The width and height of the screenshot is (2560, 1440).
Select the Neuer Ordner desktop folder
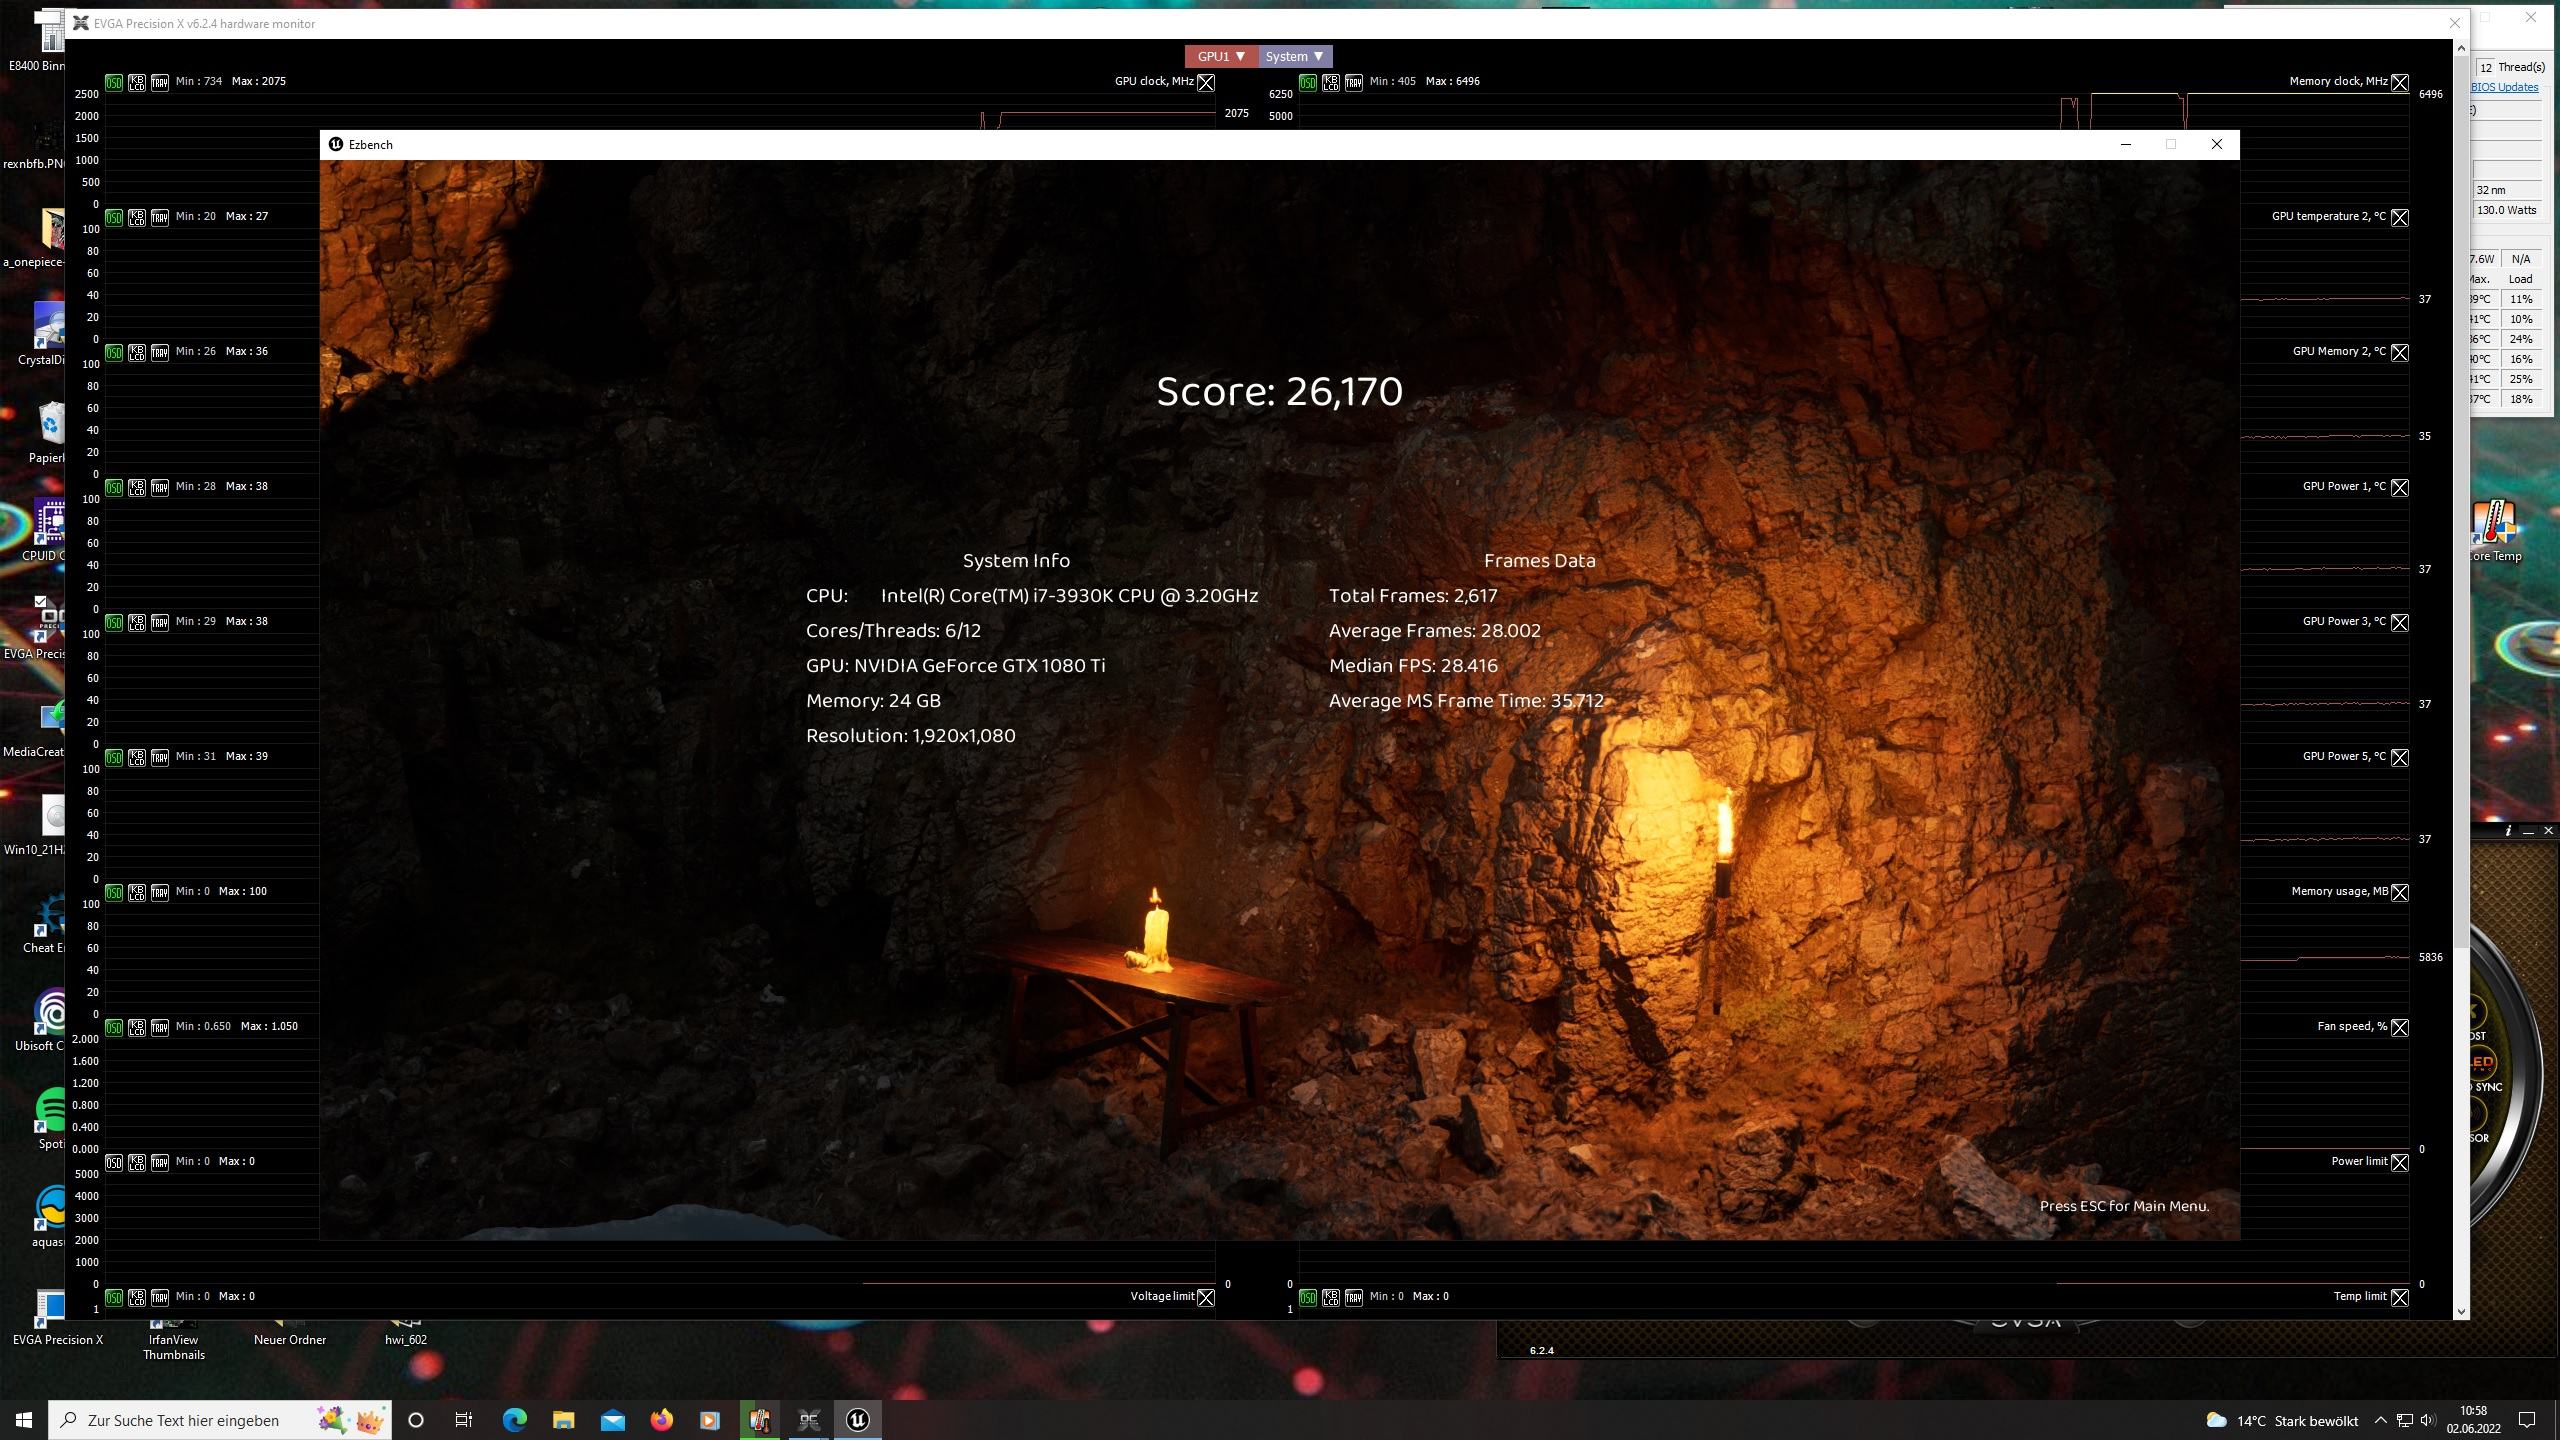[x=290, y=1332]
